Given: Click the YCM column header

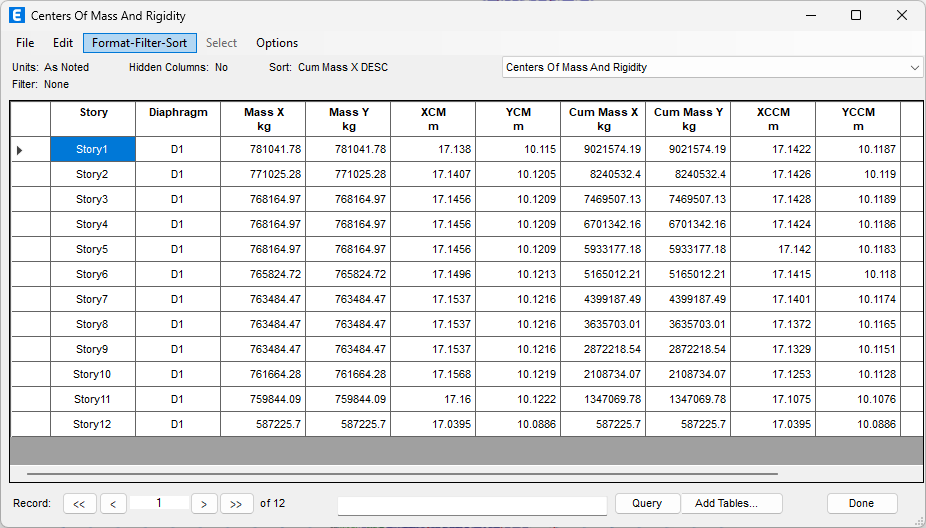Looking at the screenshot, I should (x=519, y=119).
